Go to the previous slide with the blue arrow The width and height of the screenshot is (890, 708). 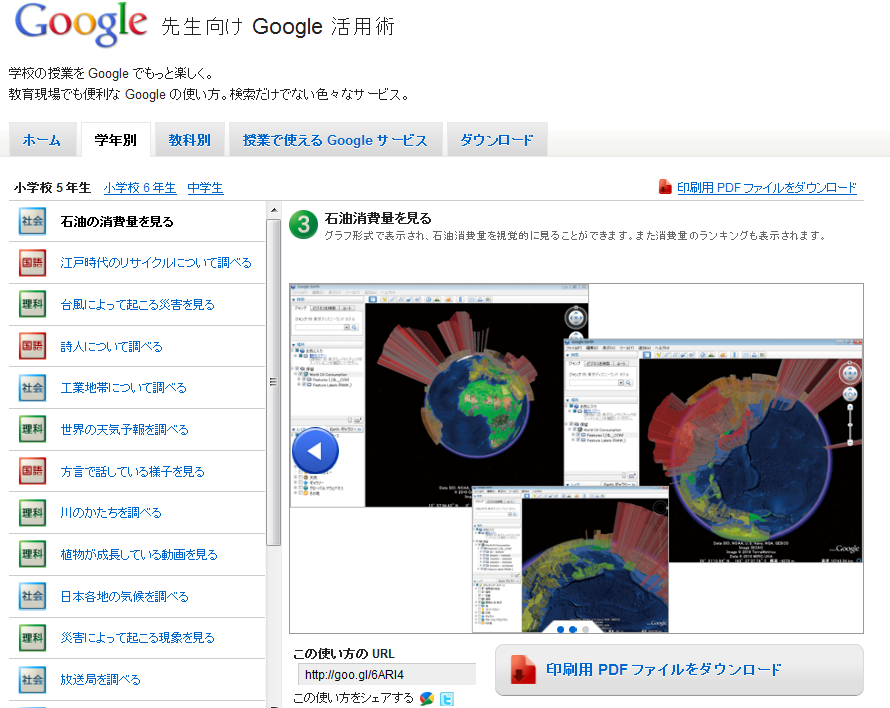315,451
